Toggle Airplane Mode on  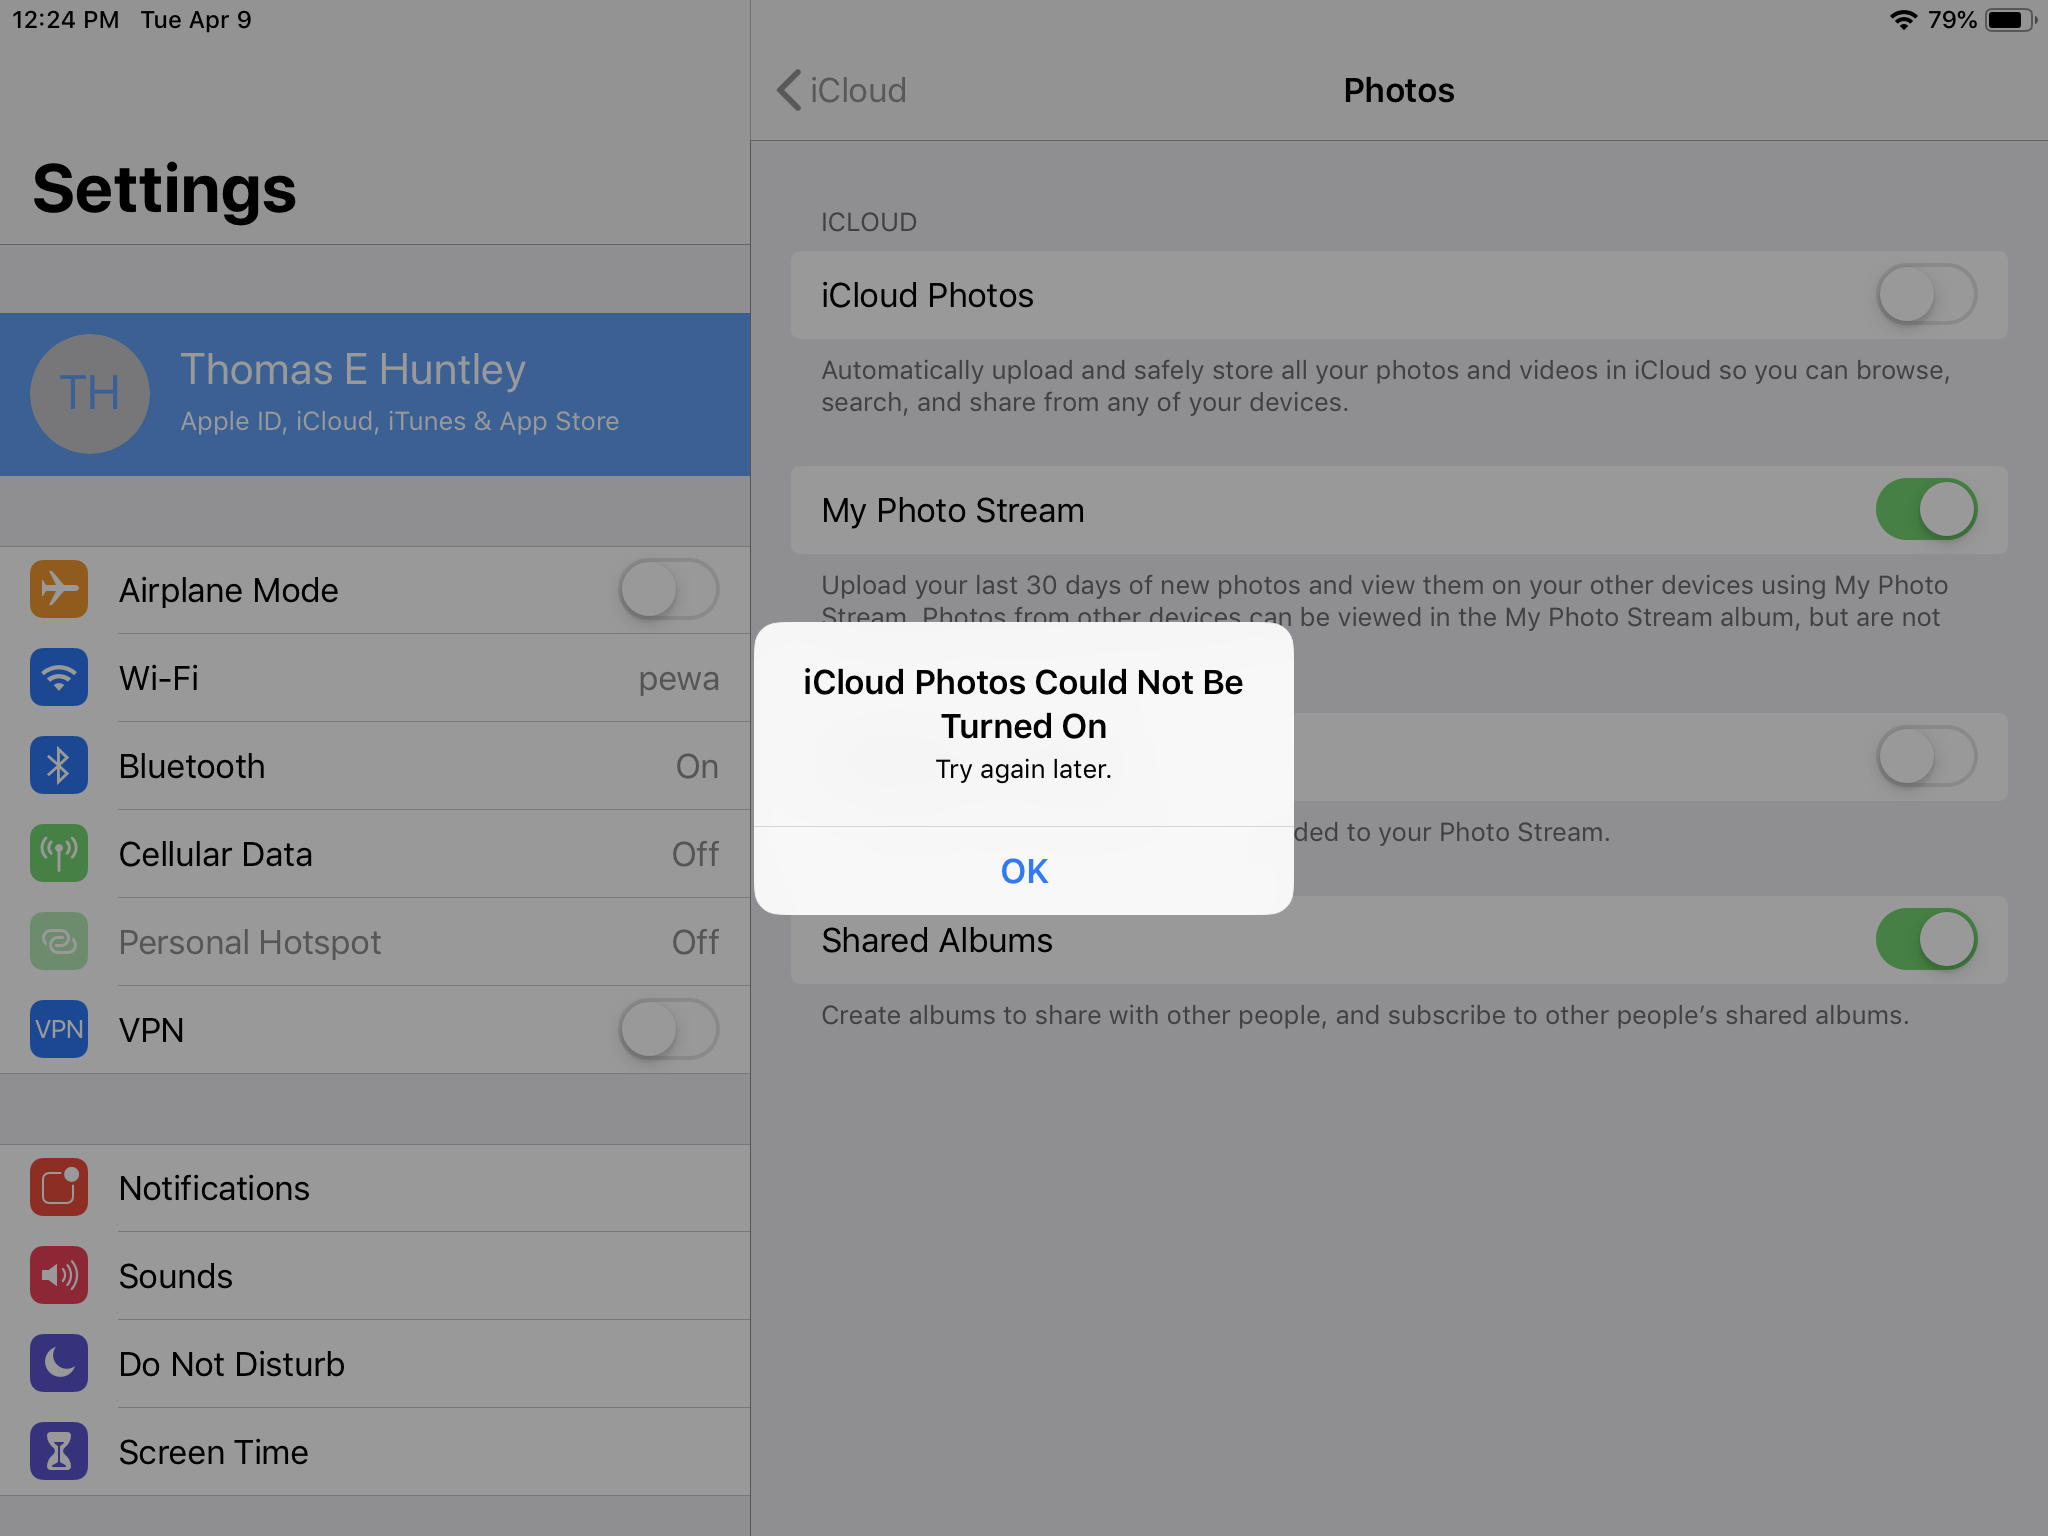(668, 590)
